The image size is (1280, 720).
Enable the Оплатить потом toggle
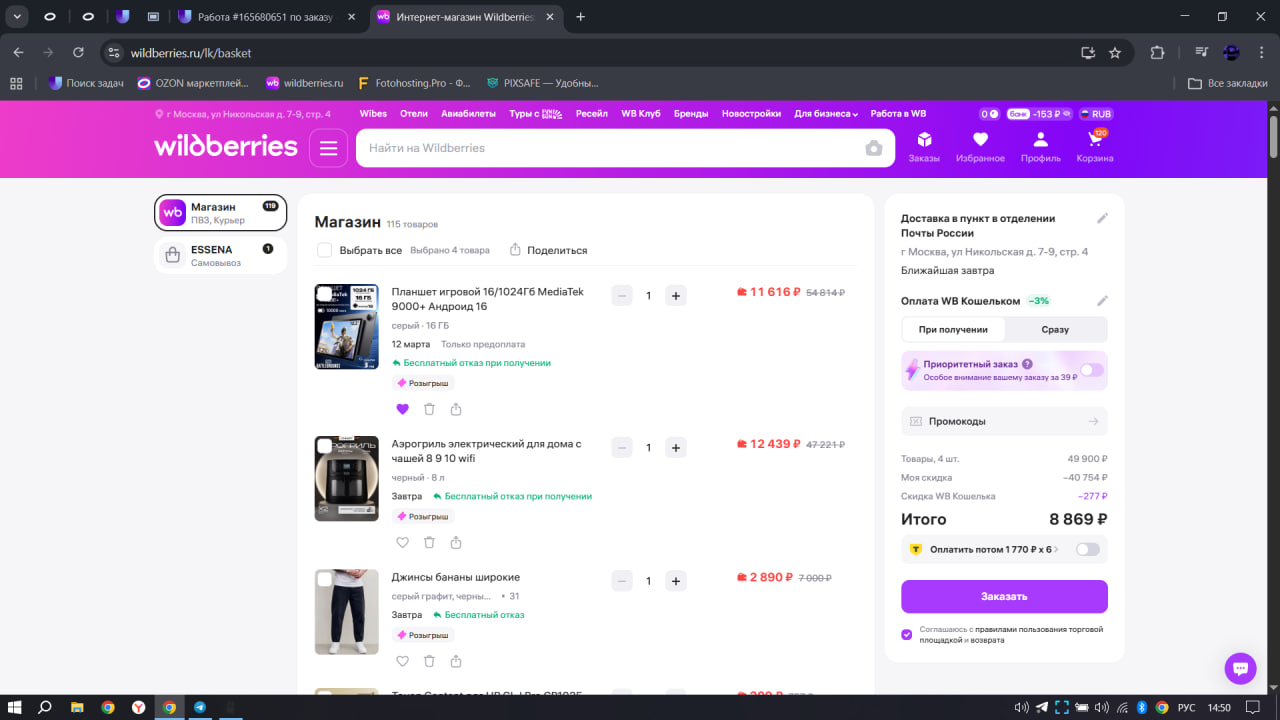pos(1087,549)
